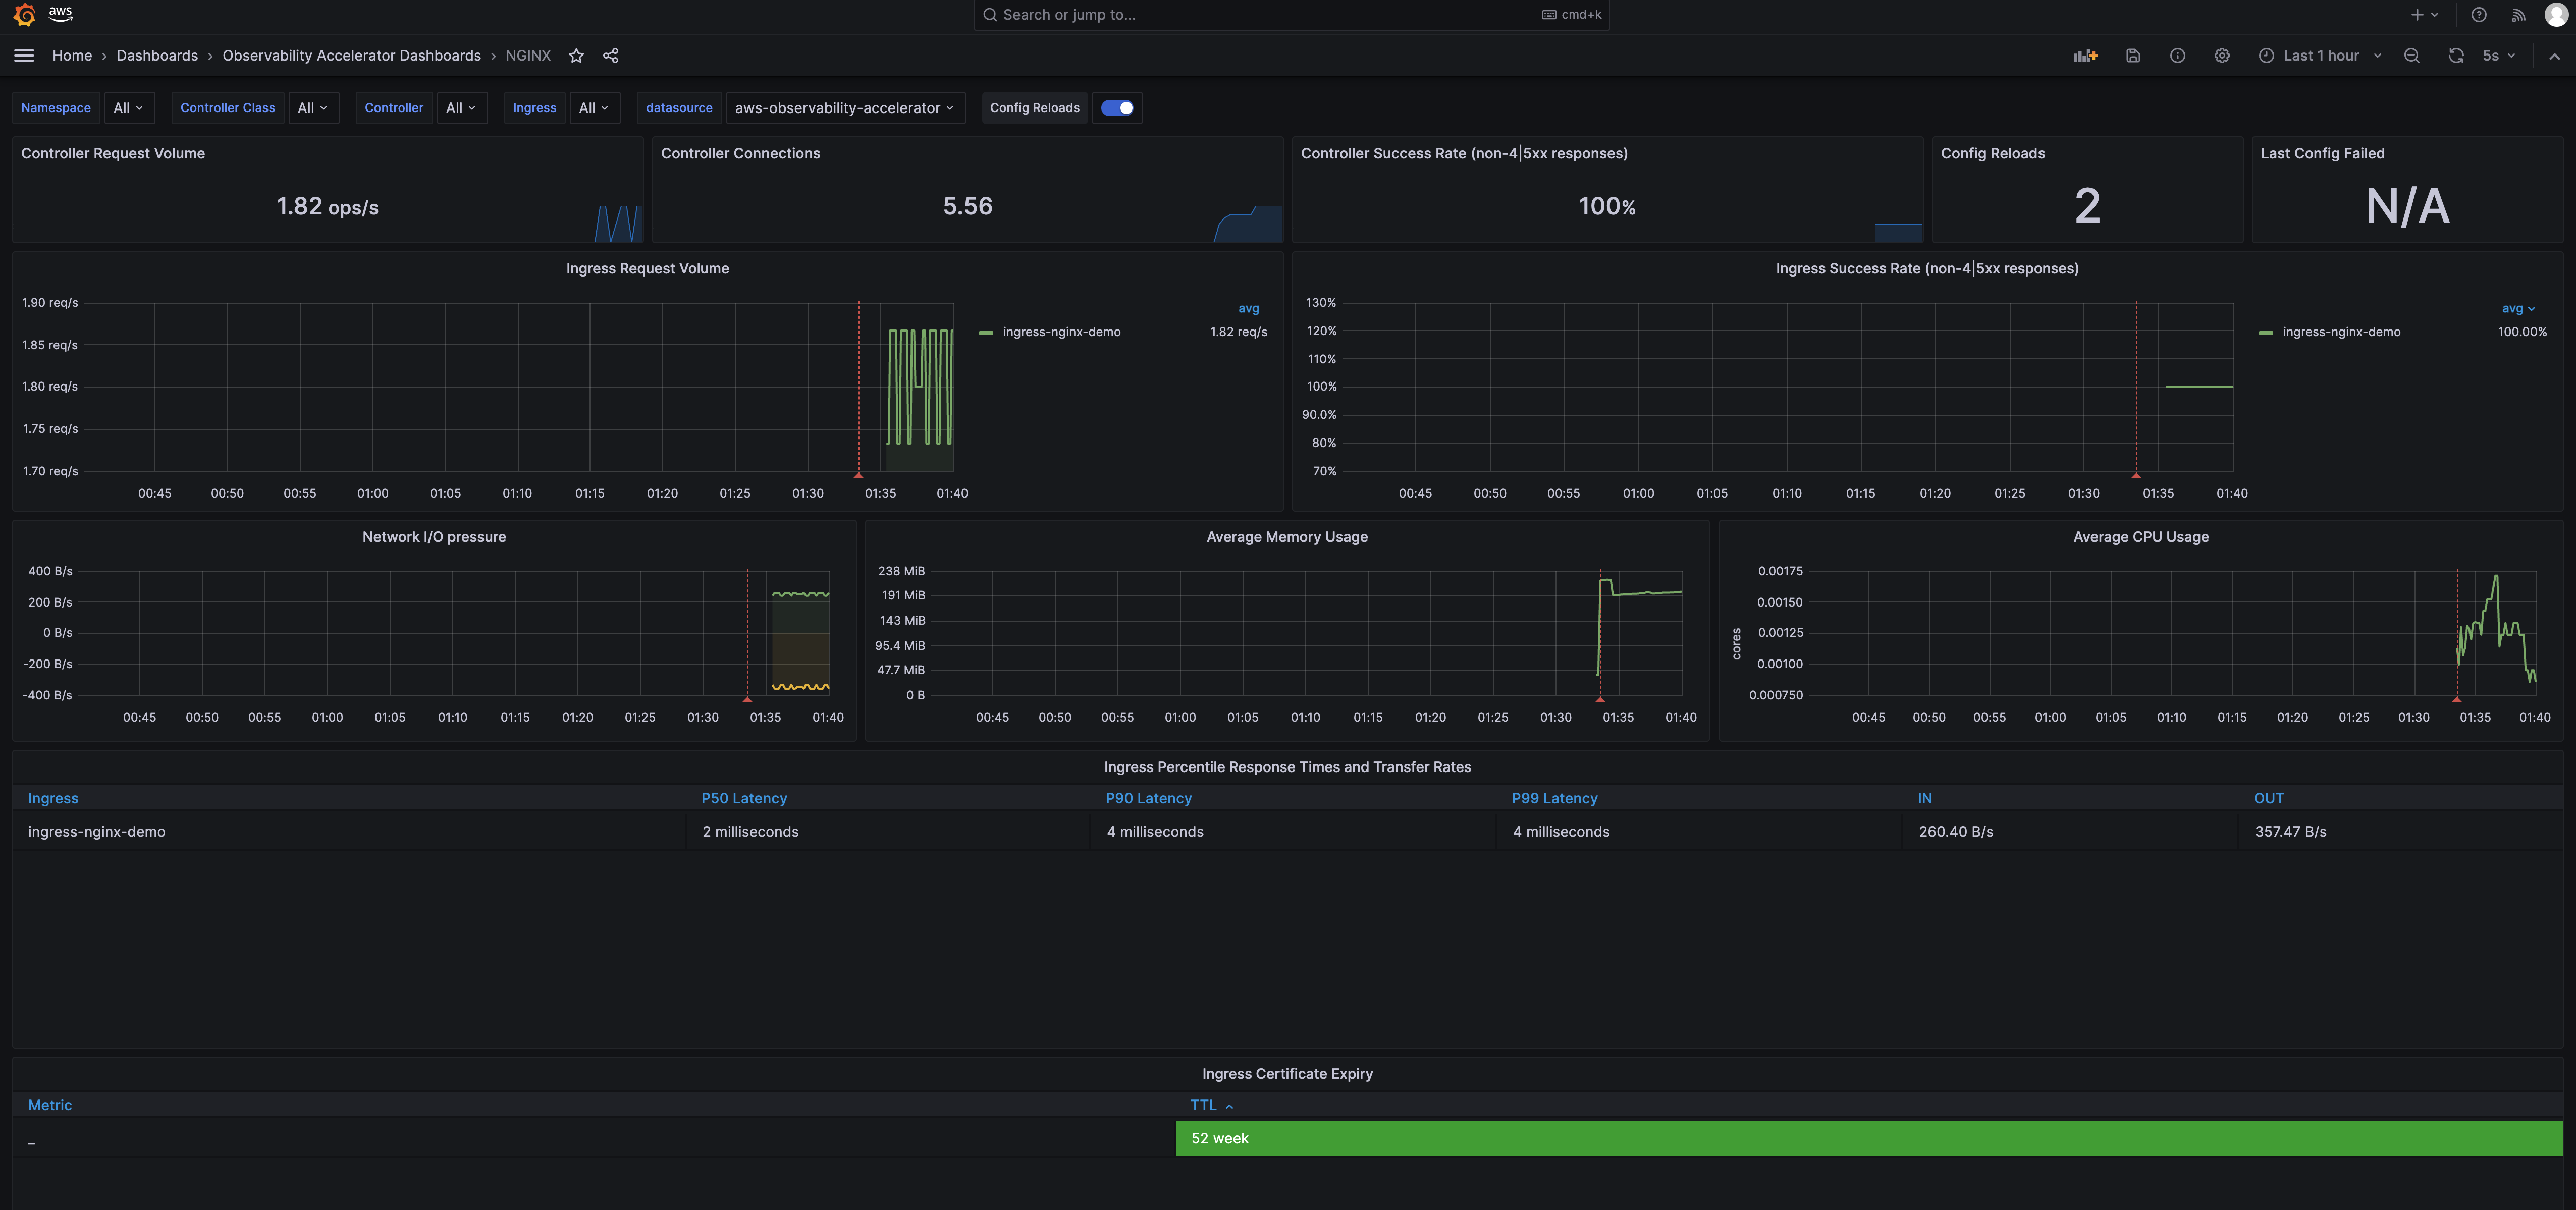
Task: Open dashboard settings gear icon
Action: tap(2222, 56)
